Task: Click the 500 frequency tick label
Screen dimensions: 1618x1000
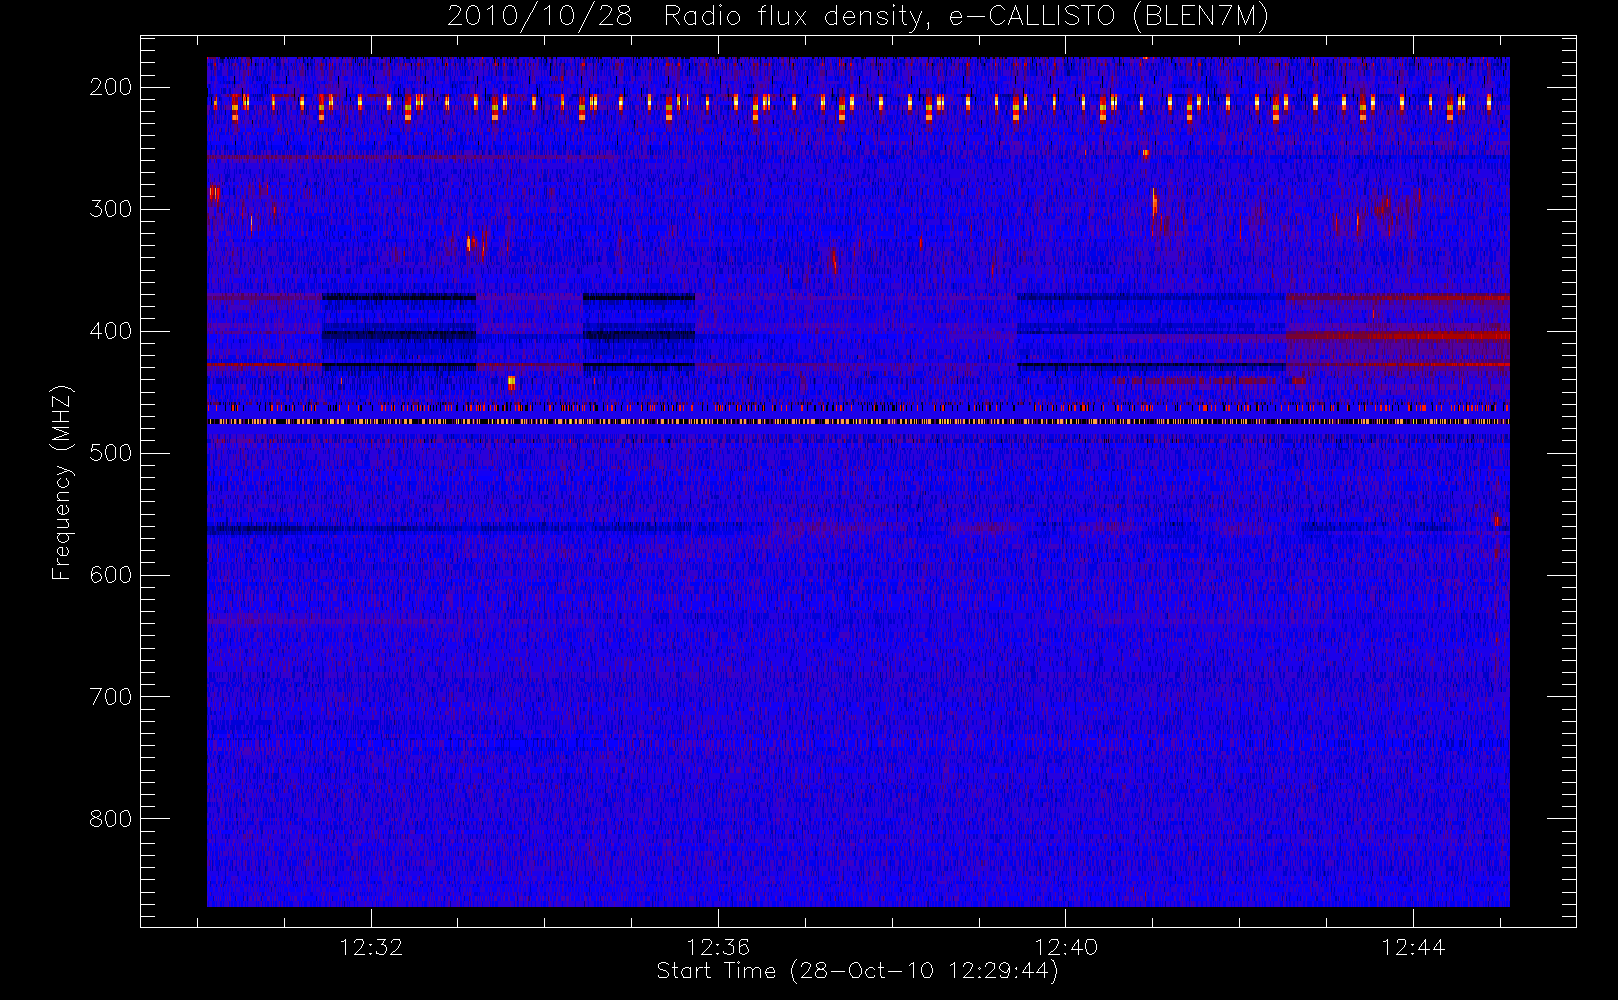Action: (x=111, y=453)
